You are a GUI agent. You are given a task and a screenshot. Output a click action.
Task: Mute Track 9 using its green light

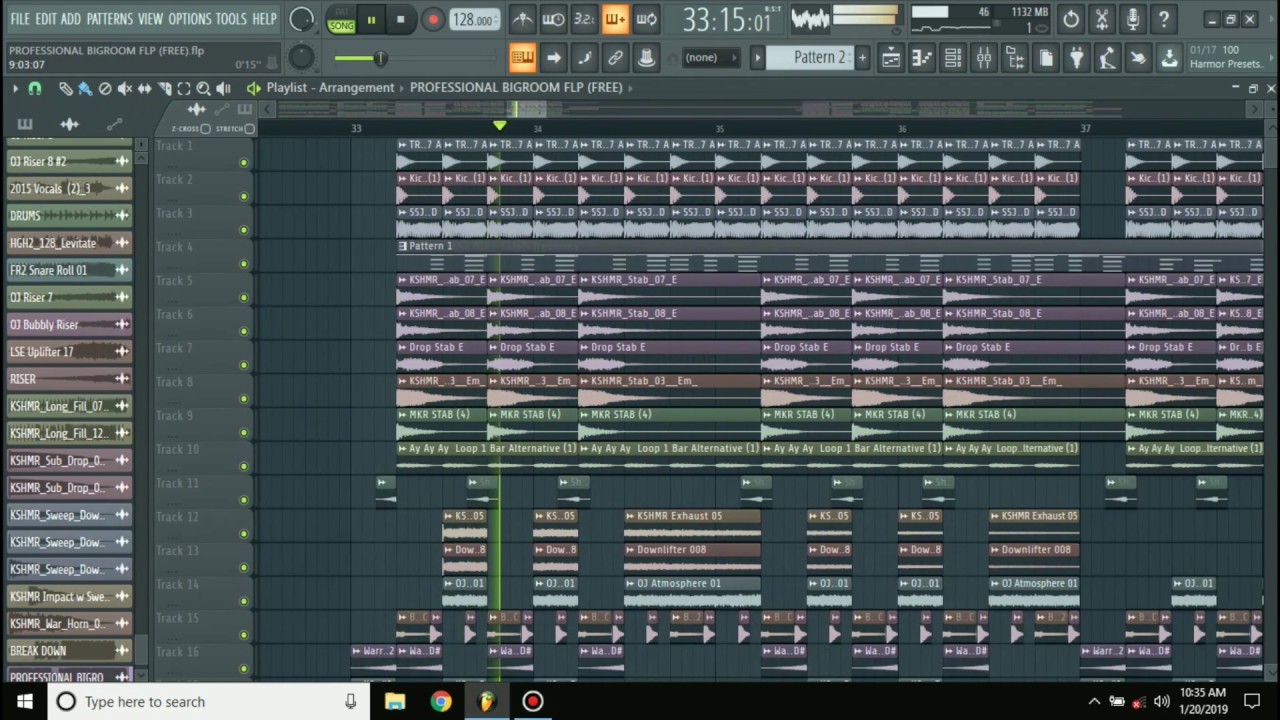[243, 433]
